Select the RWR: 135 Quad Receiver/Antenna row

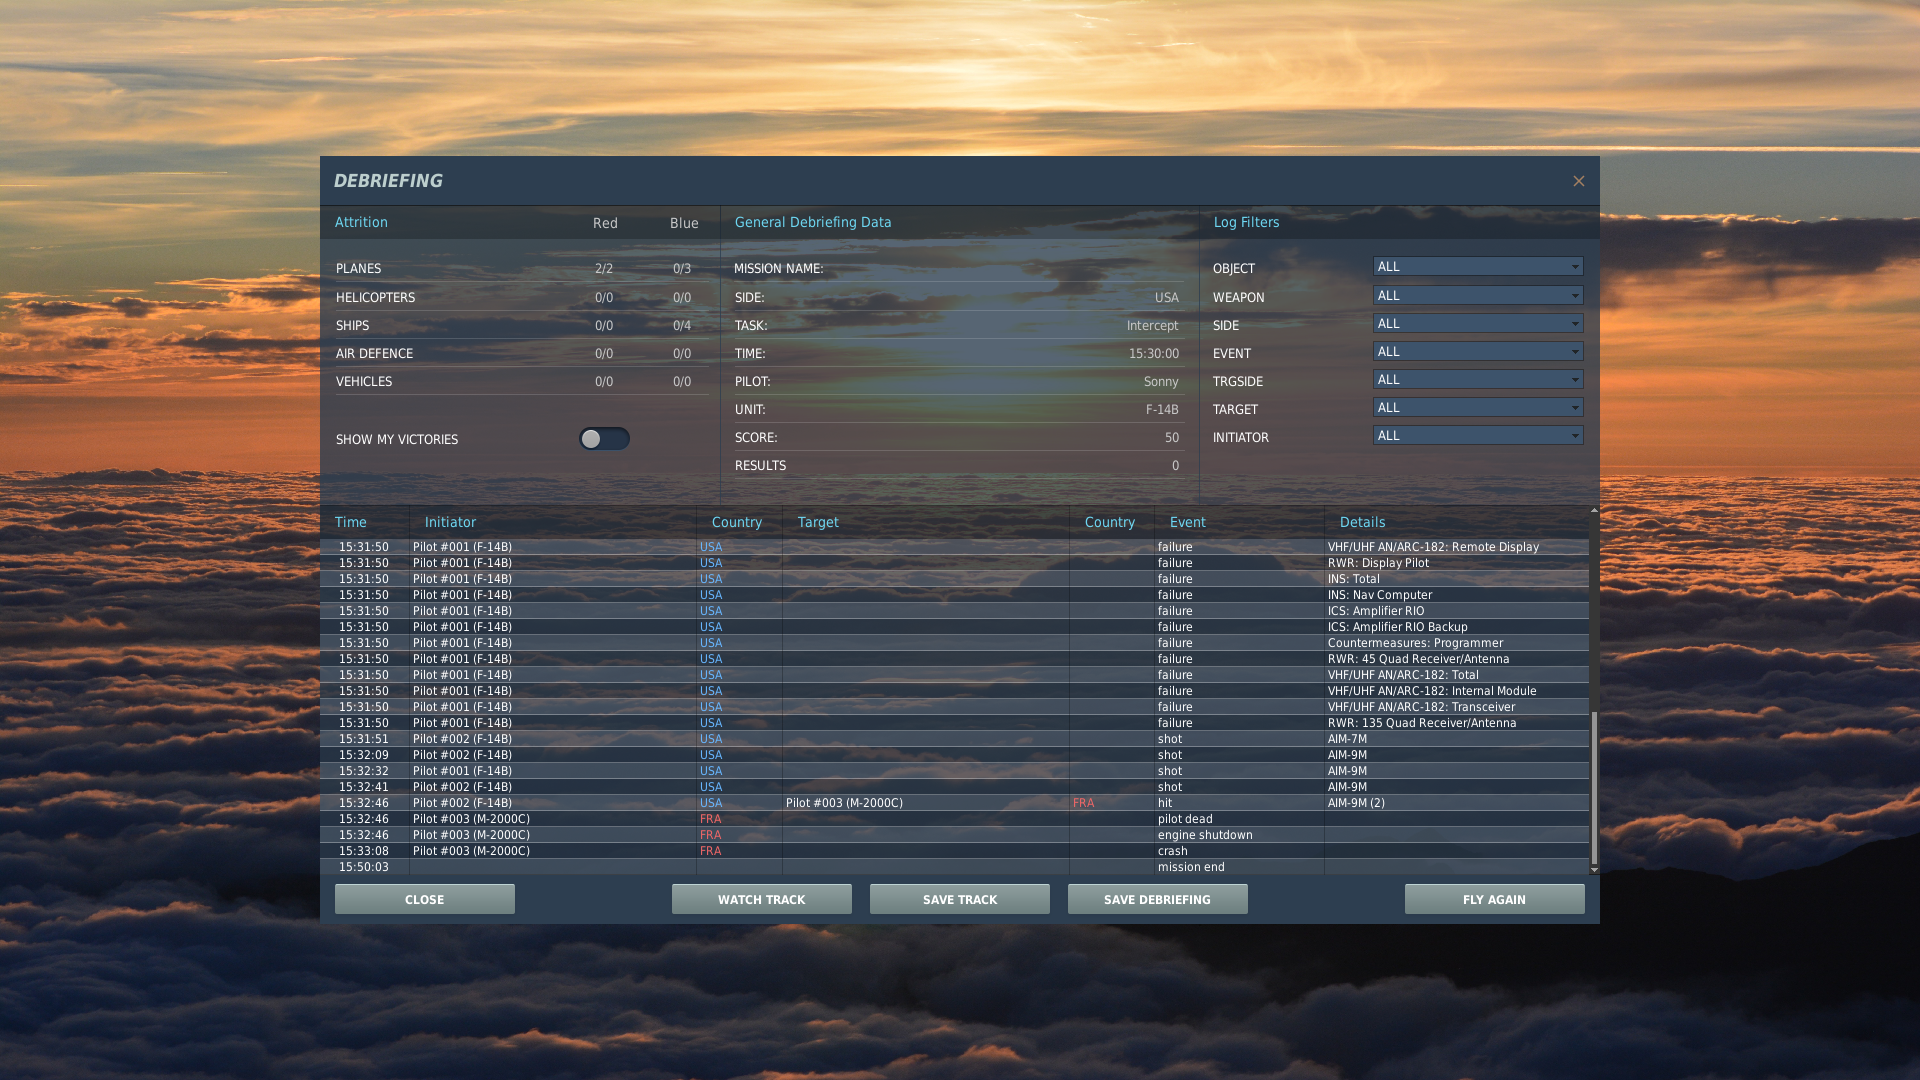pyautogui.click(x=954, y=723)
